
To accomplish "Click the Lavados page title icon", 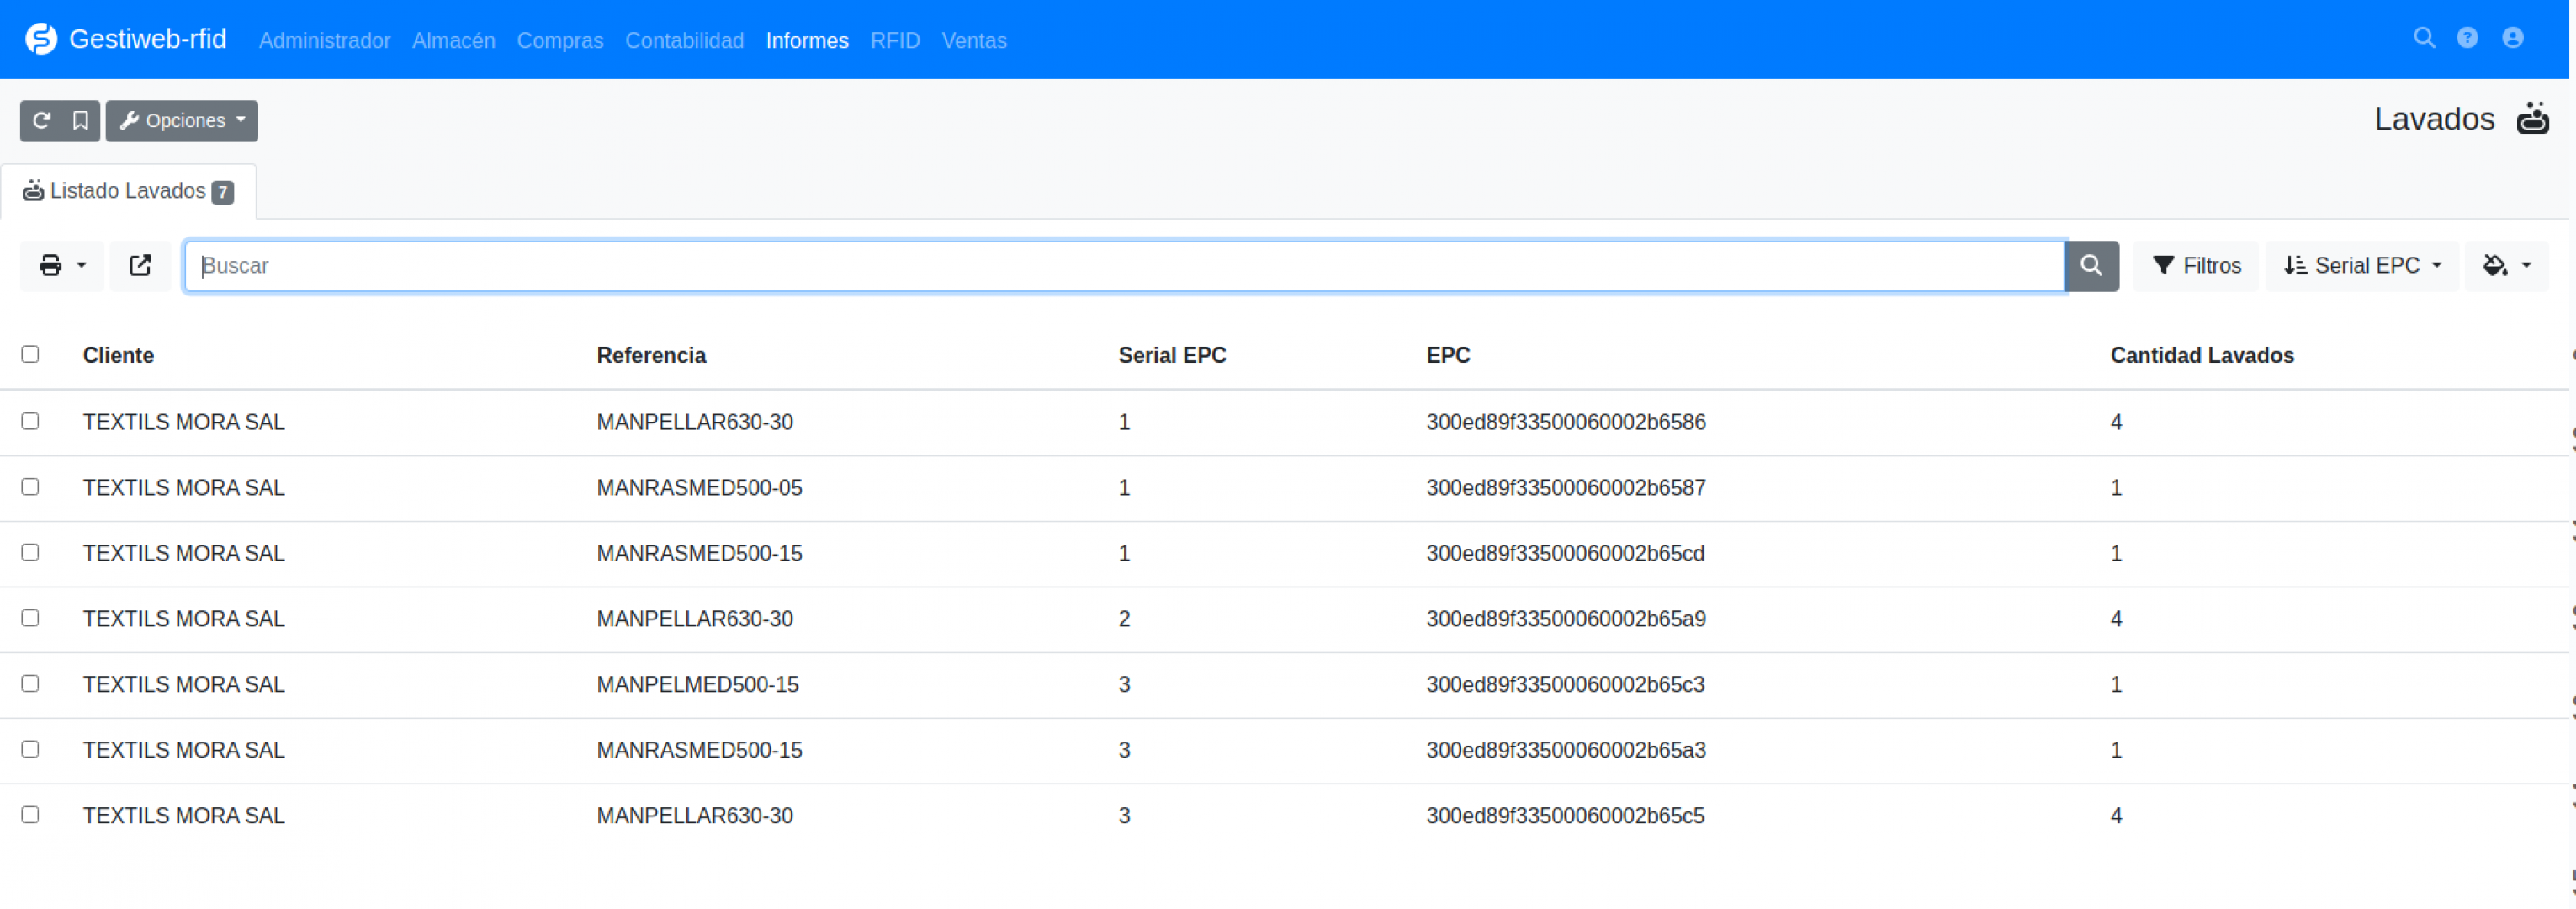I will click(x=2532, y=118).
